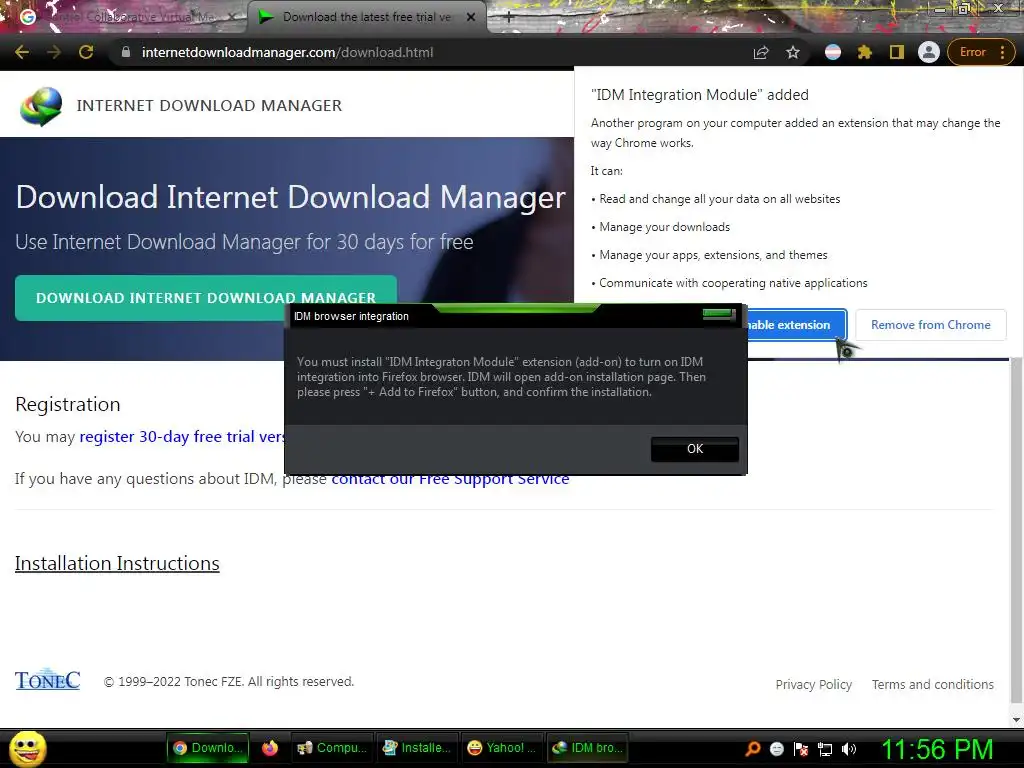Screen dimensions: 1024x768
Task: Click the "© 1999–2022 Tonec FZE" copyright text
Action: (x=229, y=682)
